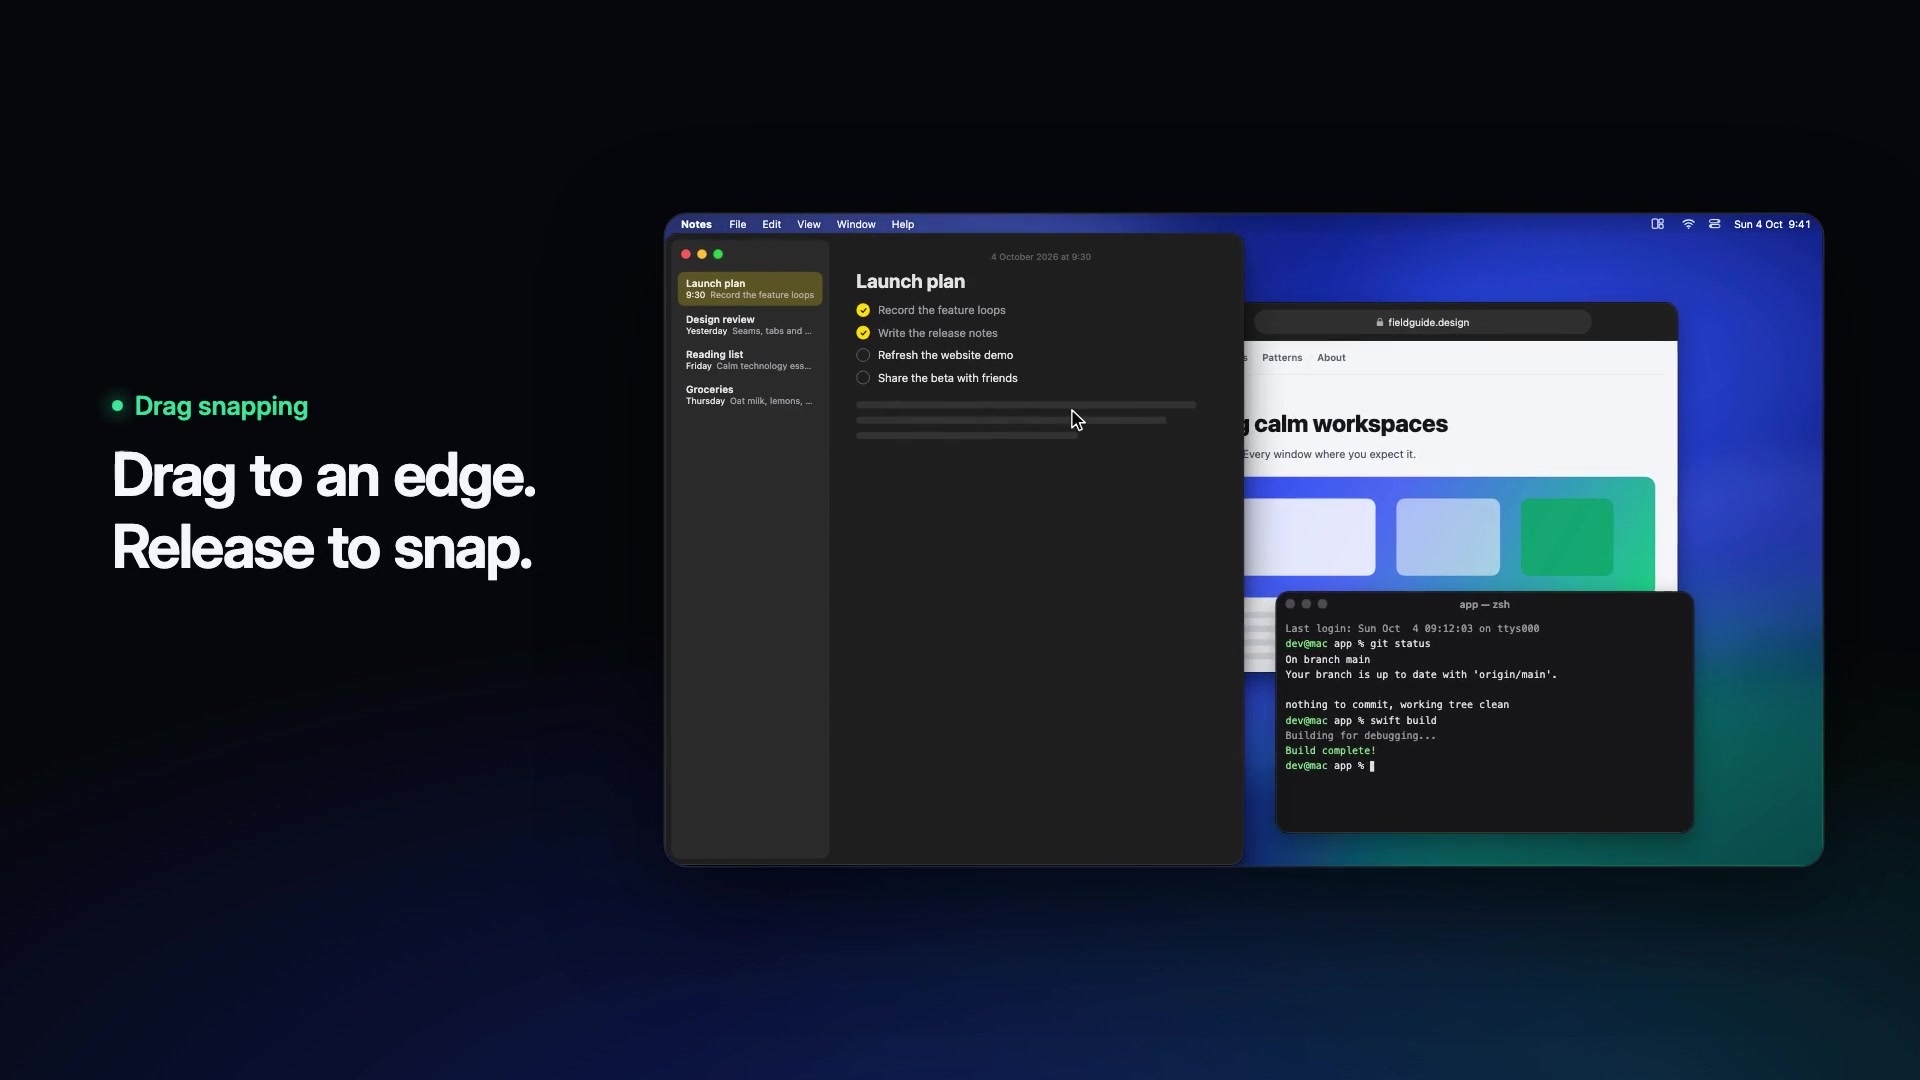
Task: Click the nothing to commit line in terminal
Action: pyautogui.click(x=1397, y=705)
